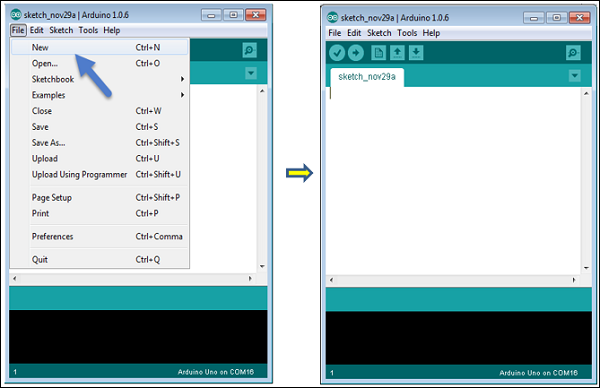Click inside the empty code editor area

[x=453, y=181]
